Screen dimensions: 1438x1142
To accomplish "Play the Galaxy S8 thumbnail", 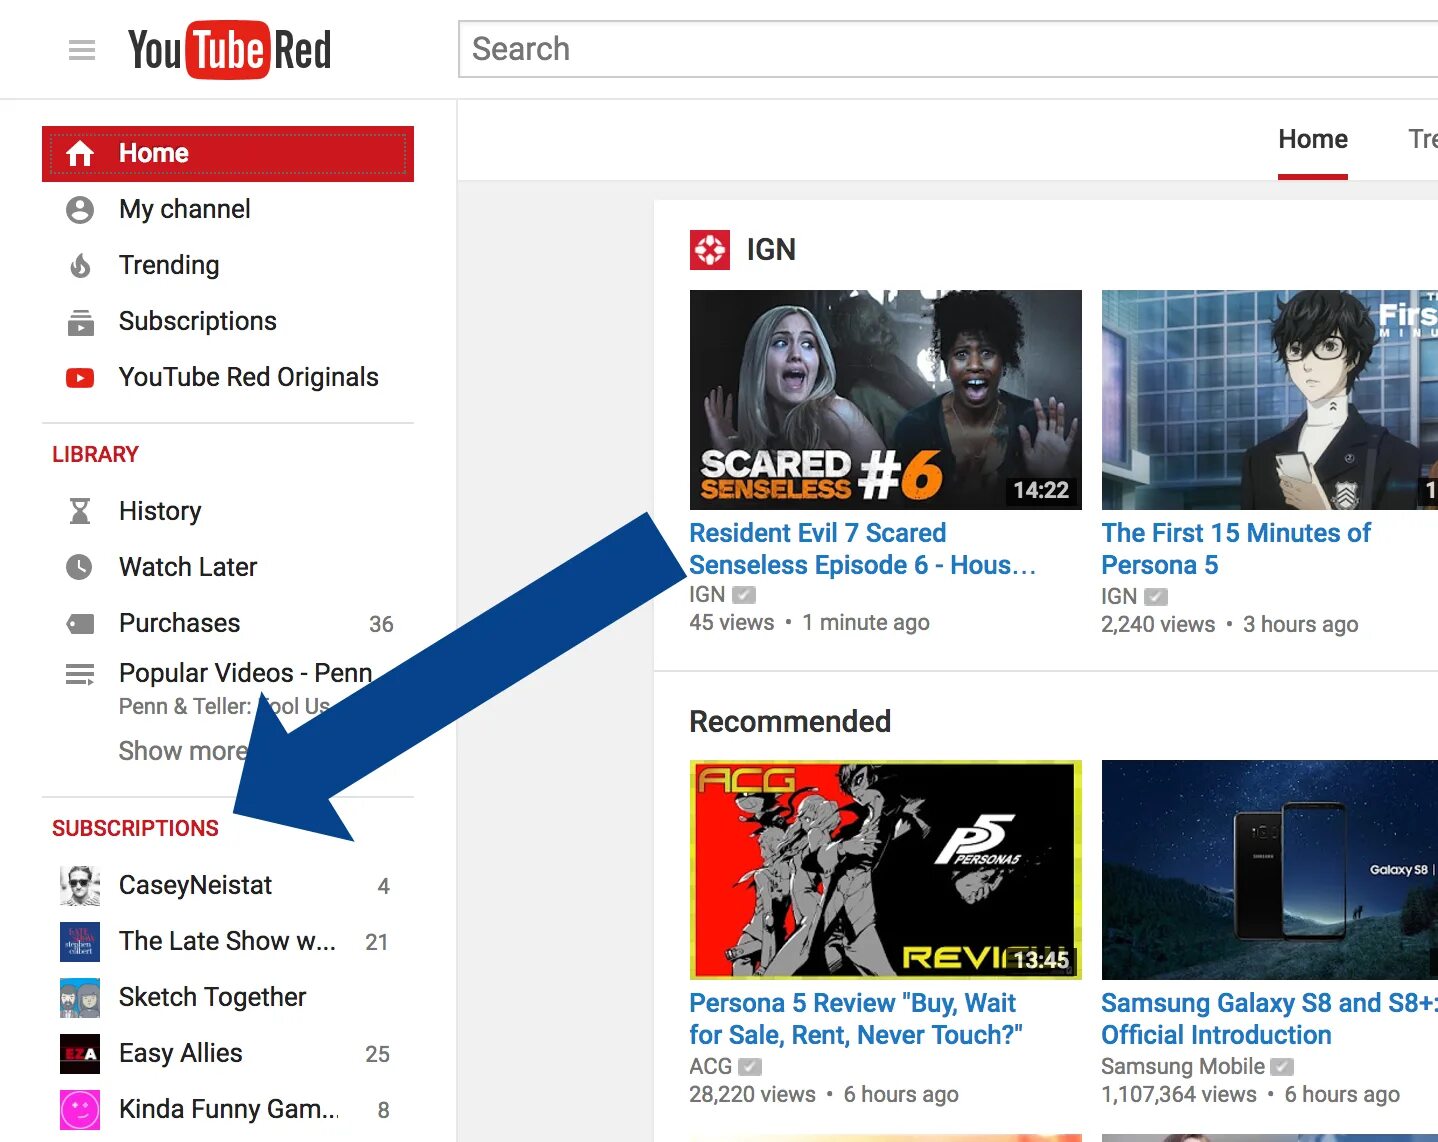I will 1270,870.
